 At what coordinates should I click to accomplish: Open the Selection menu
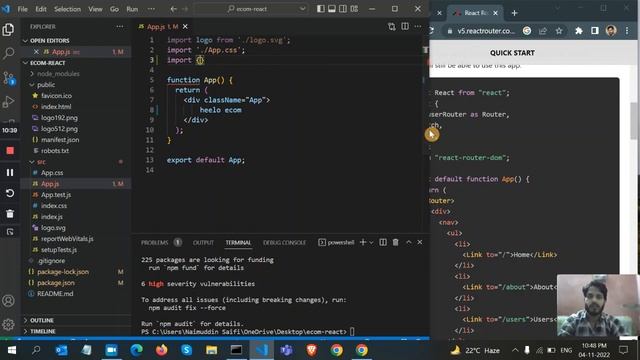pos(67,9)
